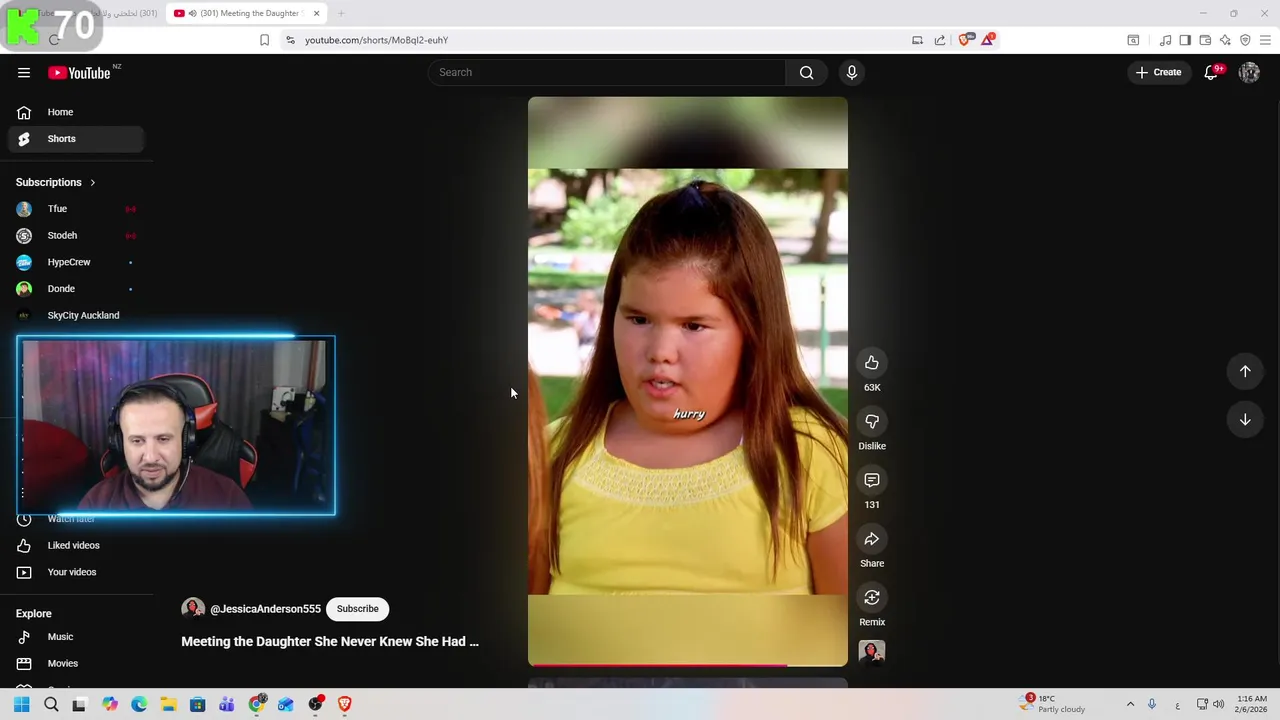Open weather widget showing 18°C
Viewport: 1280px width, 720px height.
pos(1052,704)
